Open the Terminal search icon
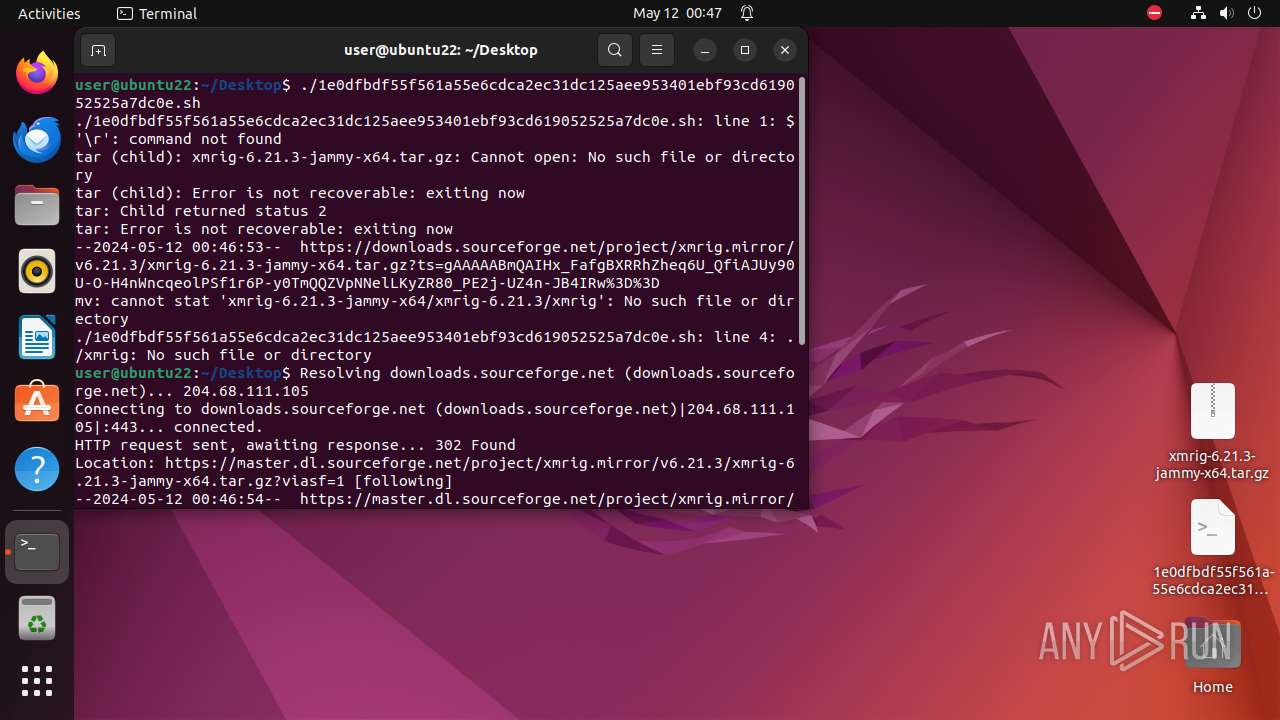 point(615,50)
